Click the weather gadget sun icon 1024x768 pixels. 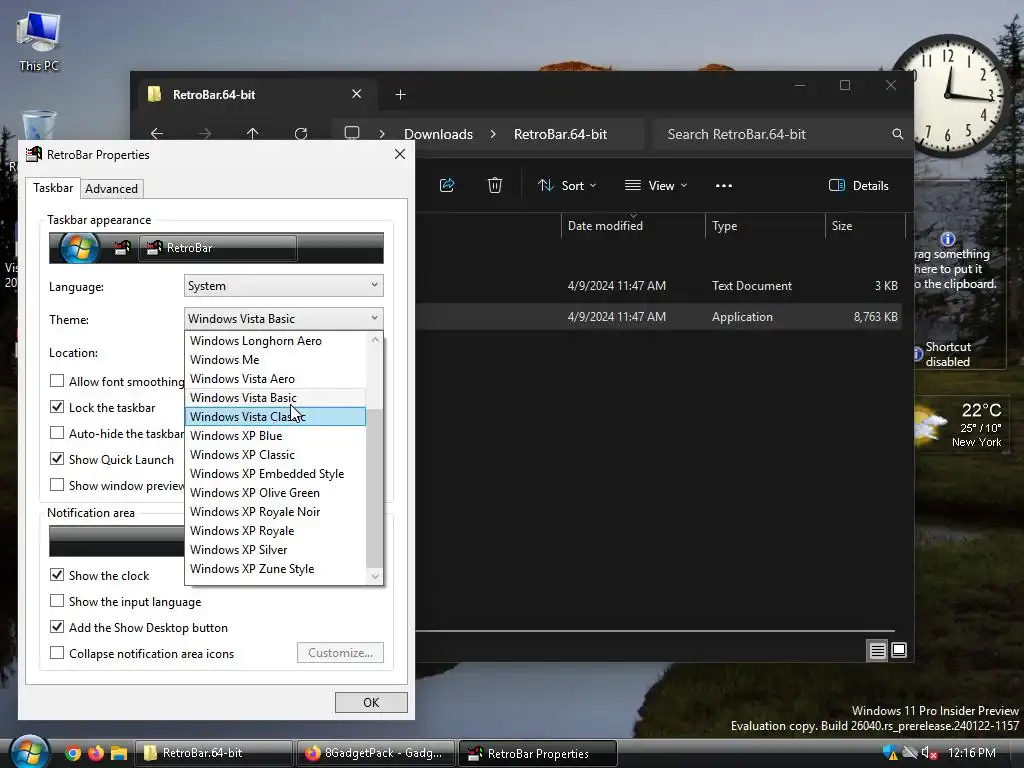click(x=931, y=424)
